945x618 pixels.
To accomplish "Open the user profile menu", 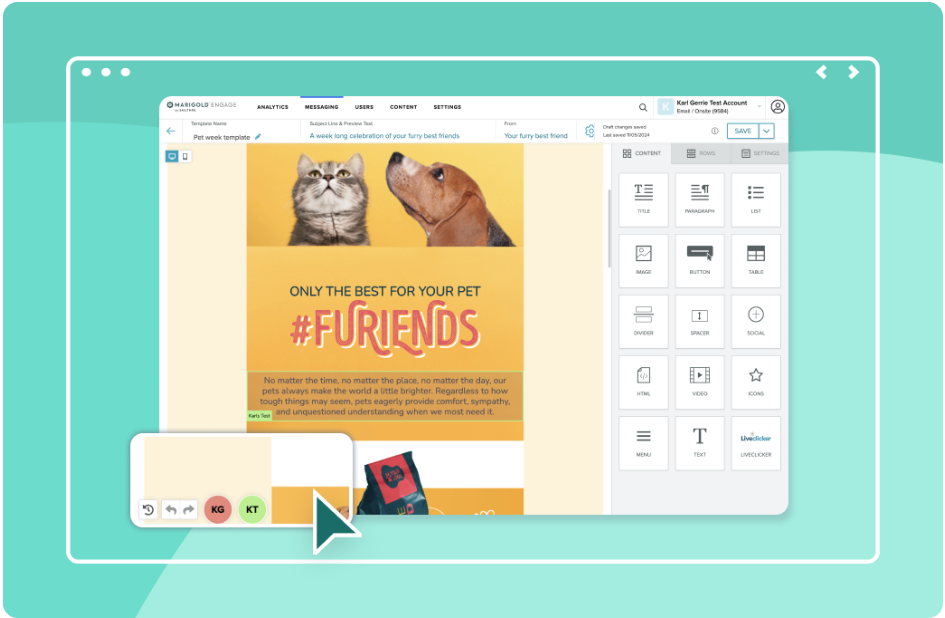I will tap(778, 107).
